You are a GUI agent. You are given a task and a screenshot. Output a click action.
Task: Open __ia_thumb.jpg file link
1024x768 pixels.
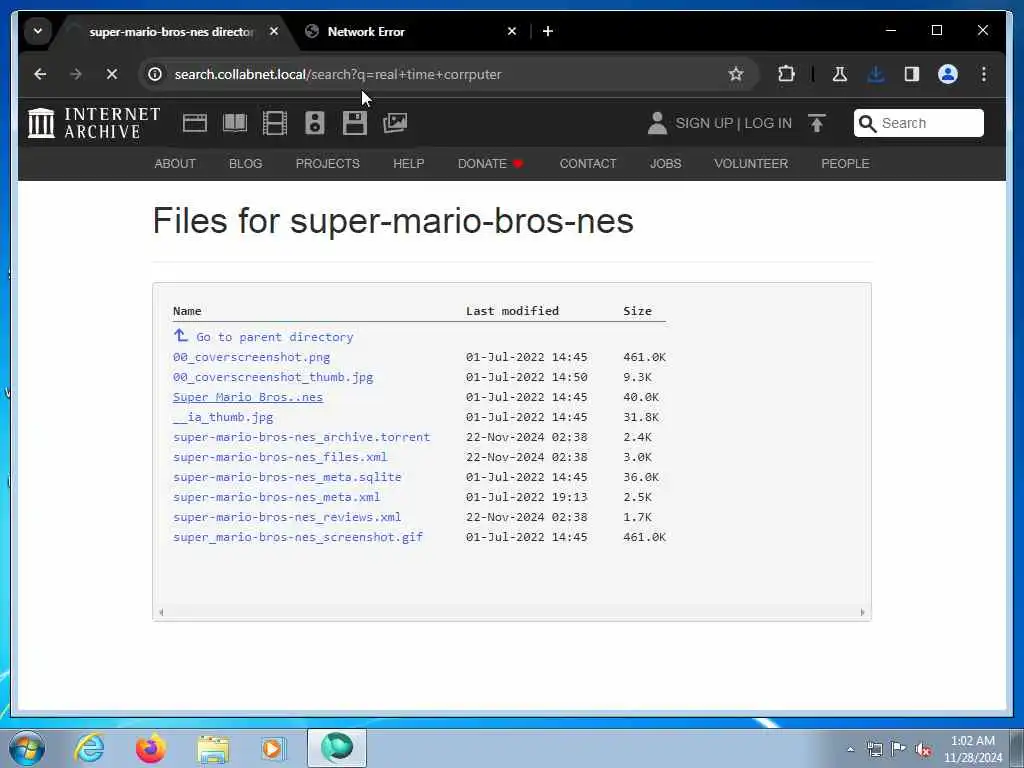pos(223,417)
